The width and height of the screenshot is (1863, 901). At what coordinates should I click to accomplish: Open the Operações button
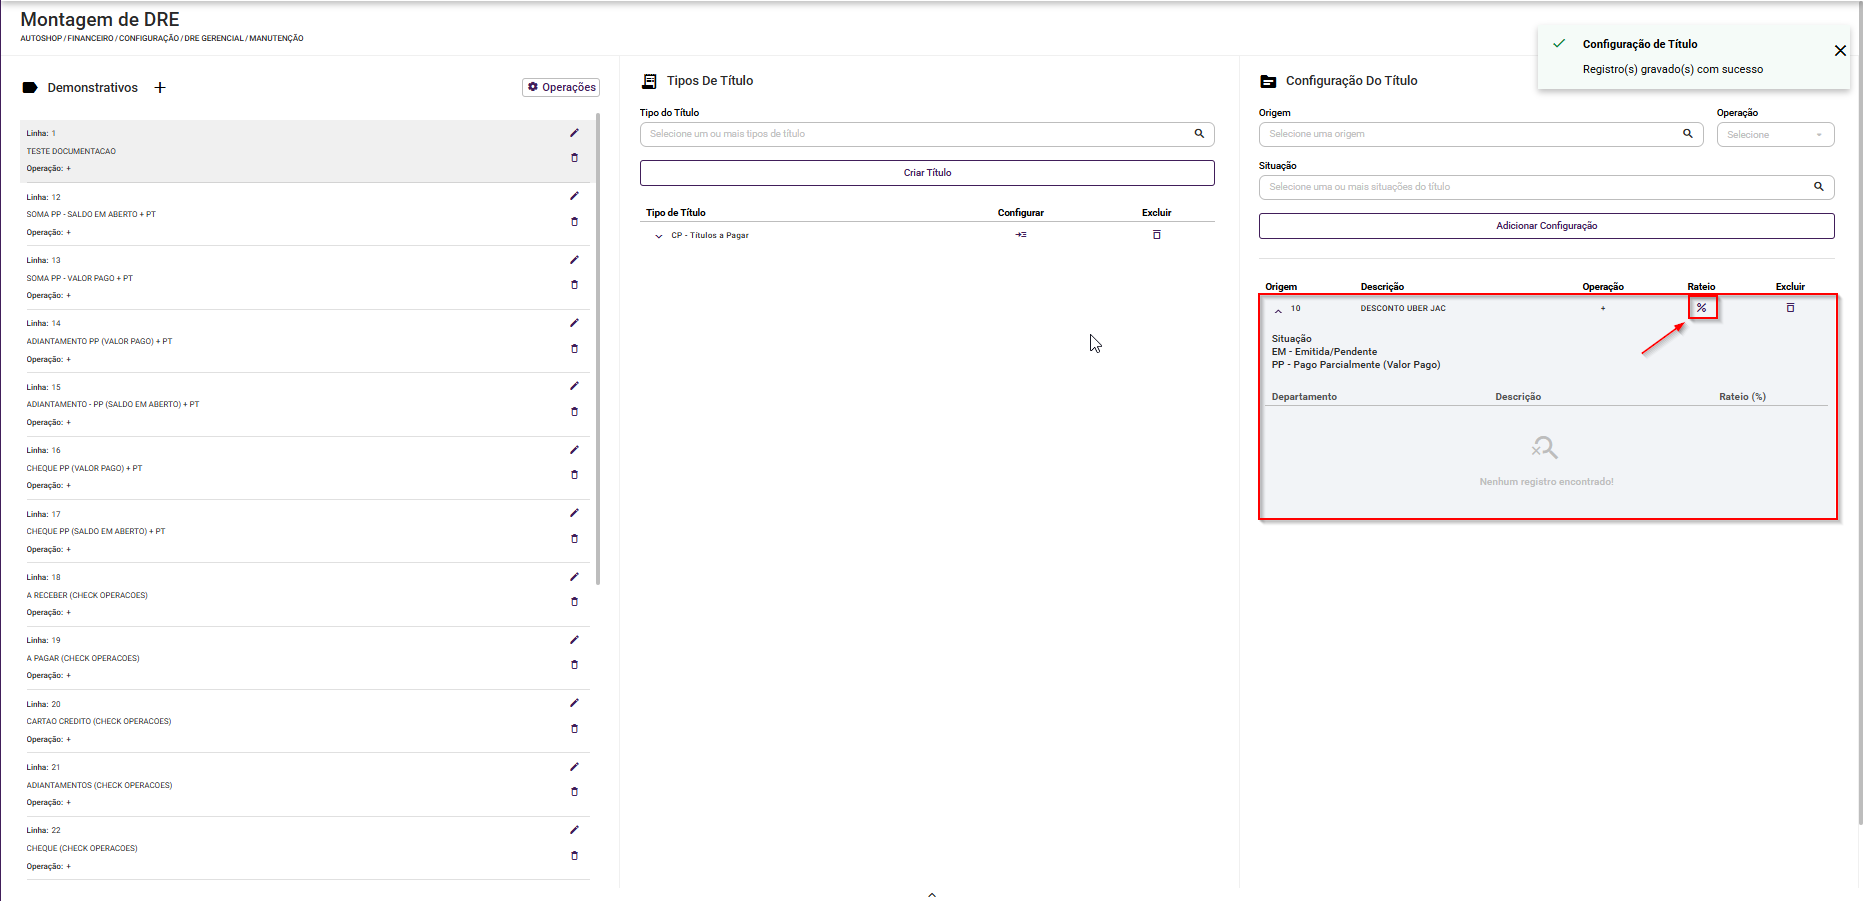click(x=561, y=87)
